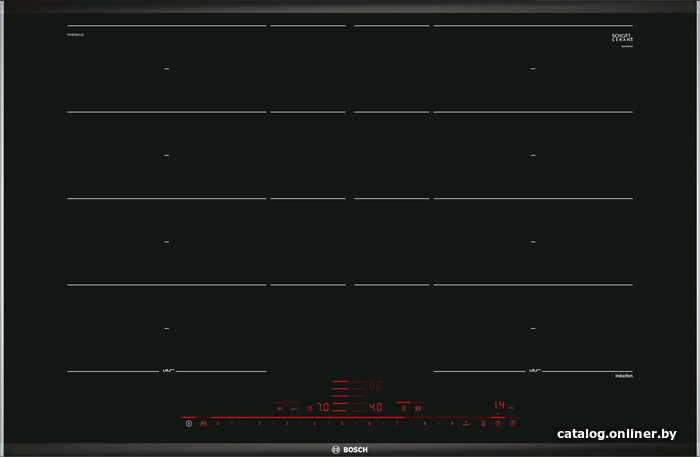Tap the red symbol right of power

click(202, 424)
